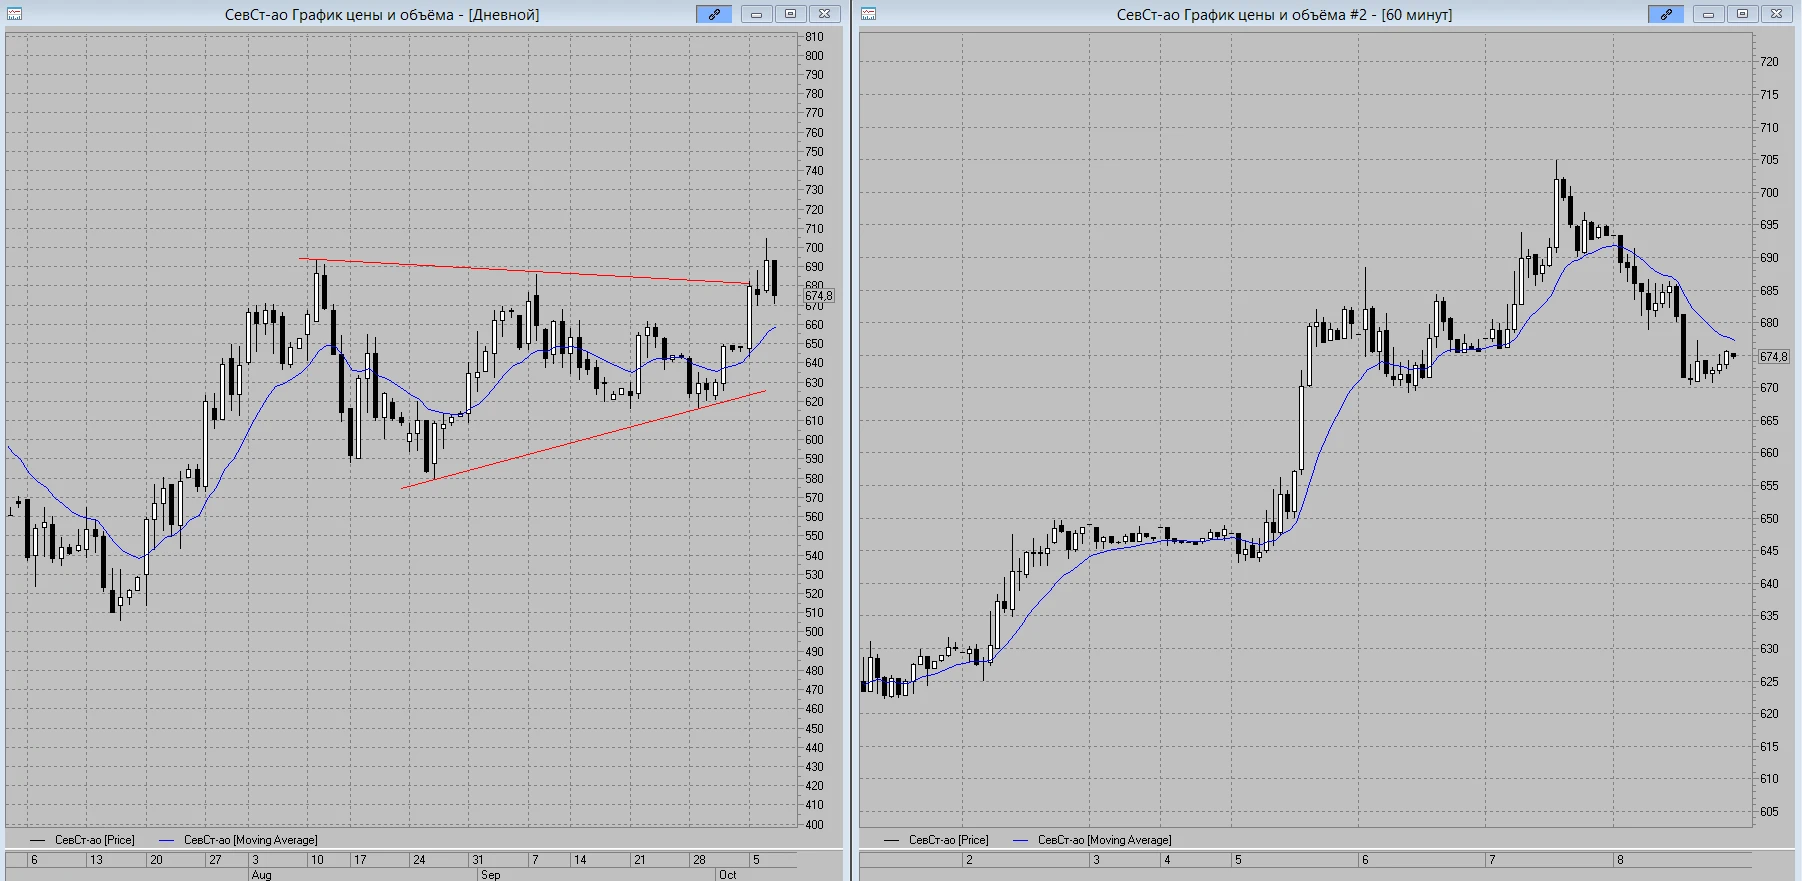Close the 60-minute chart window

[x=1775, y=14]
